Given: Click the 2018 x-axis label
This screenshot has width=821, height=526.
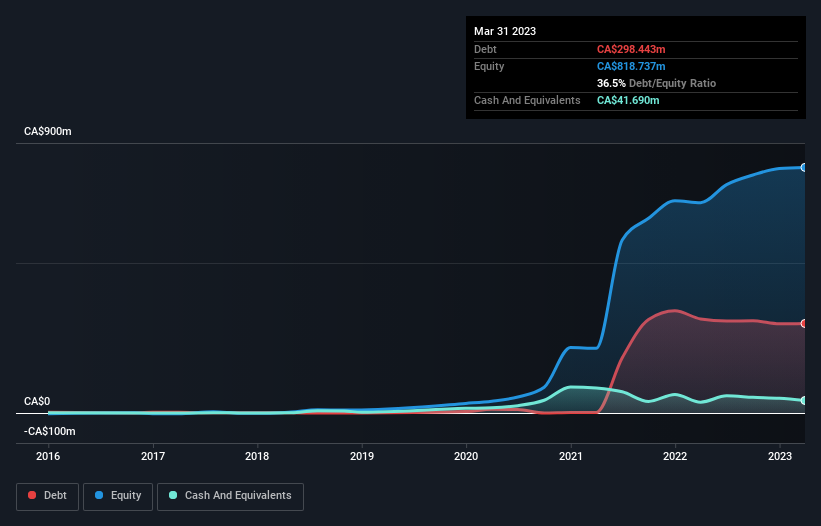Looking at the screenshot, I should click(x=257, y=456).
